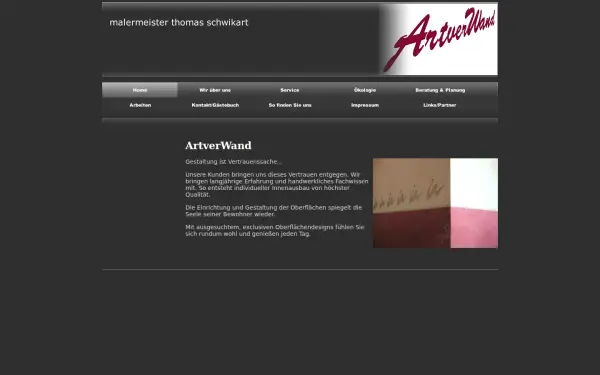Open Beratung & Planung page
Viewport: 600px width, 375px height.
440,90
